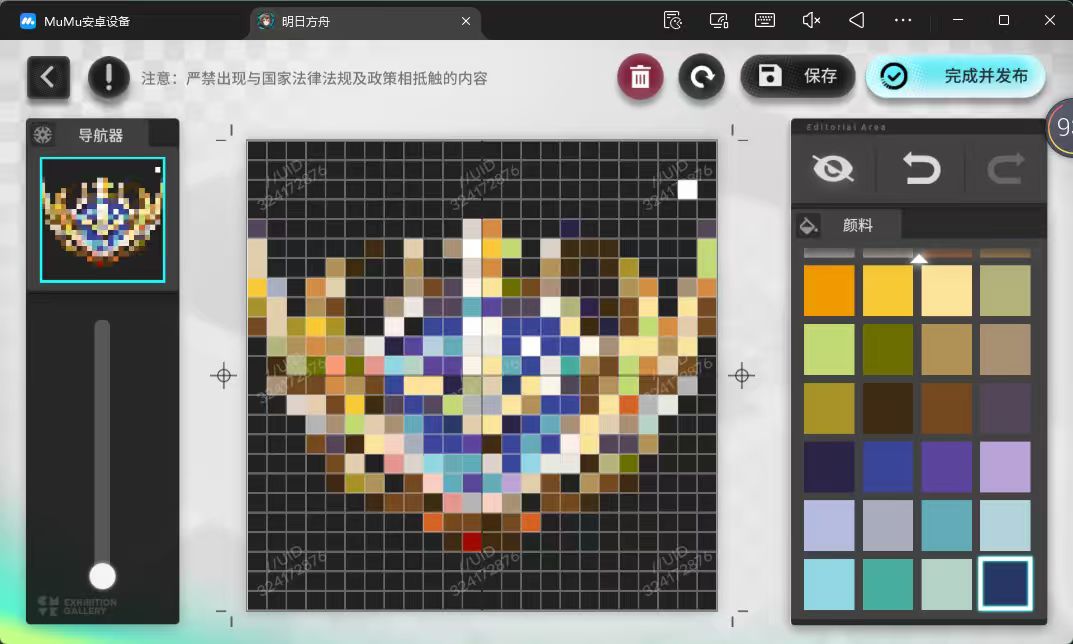Mute emulator sound with the speaker icon
The width and height of the screenshot is (1073, 644).
811,20
